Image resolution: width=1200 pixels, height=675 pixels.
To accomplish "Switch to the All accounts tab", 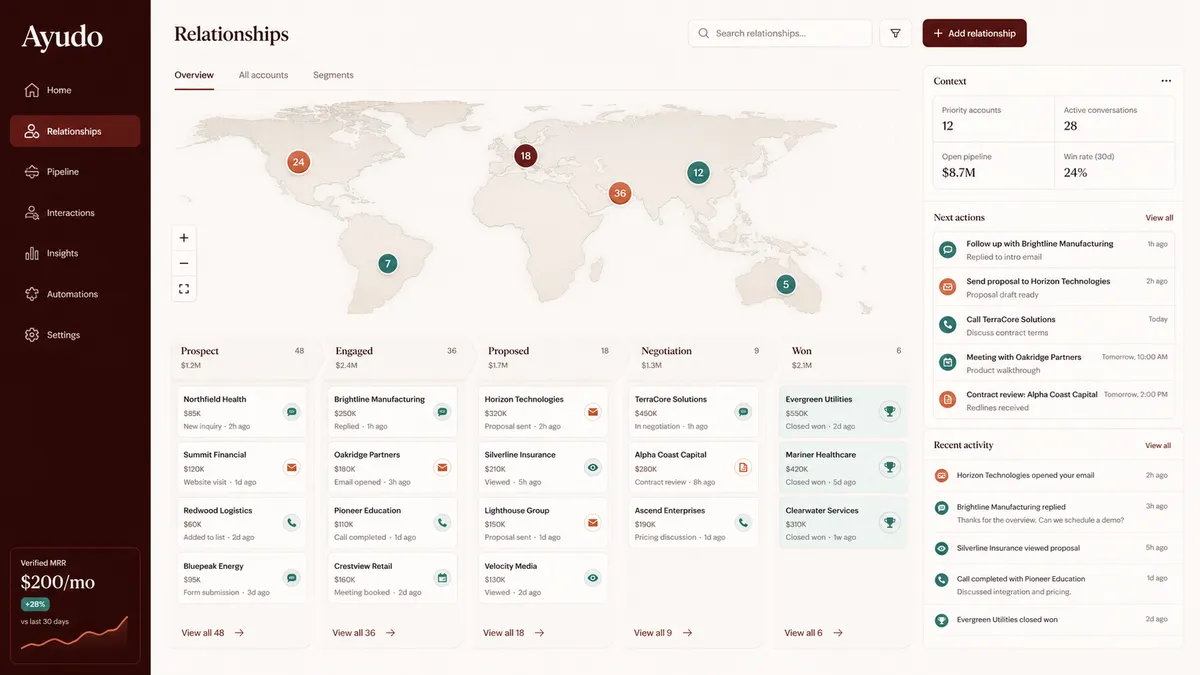I will tap(263, 75).
